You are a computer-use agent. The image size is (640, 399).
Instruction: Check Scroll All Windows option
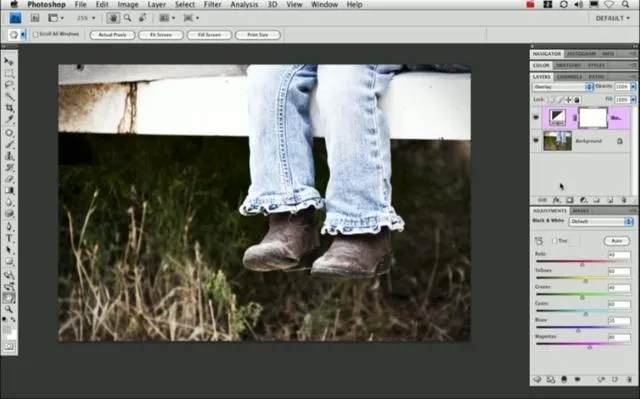pos(36,35)
